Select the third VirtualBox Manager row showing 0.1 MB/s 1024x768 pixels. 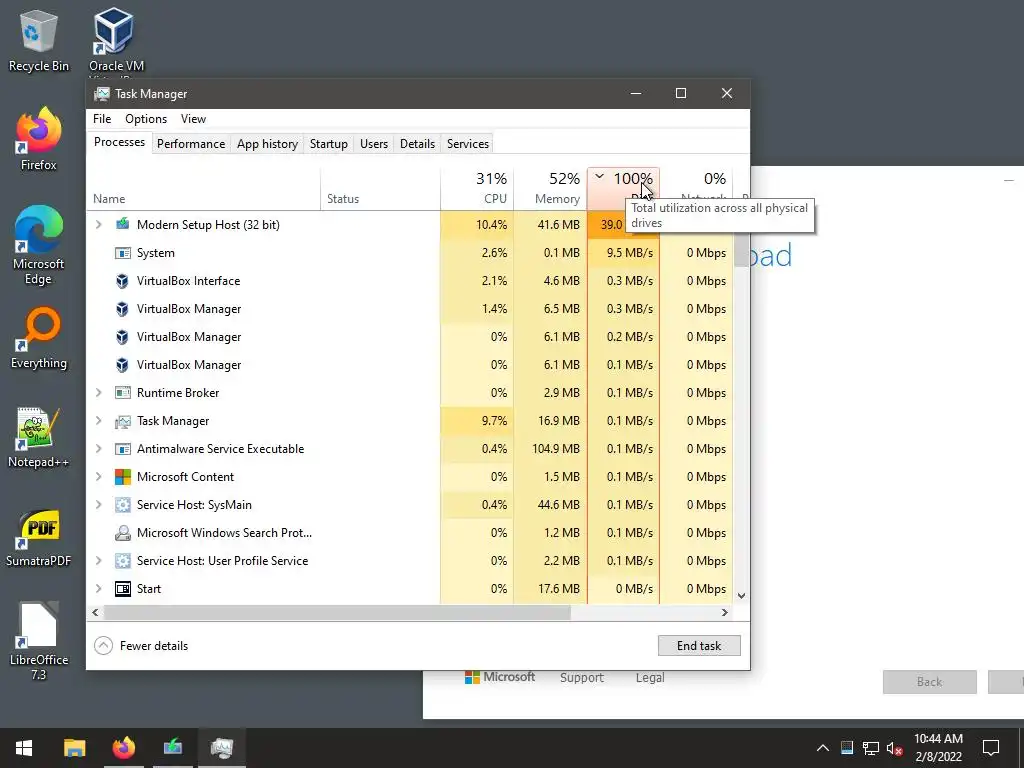[x=410, y=364]
